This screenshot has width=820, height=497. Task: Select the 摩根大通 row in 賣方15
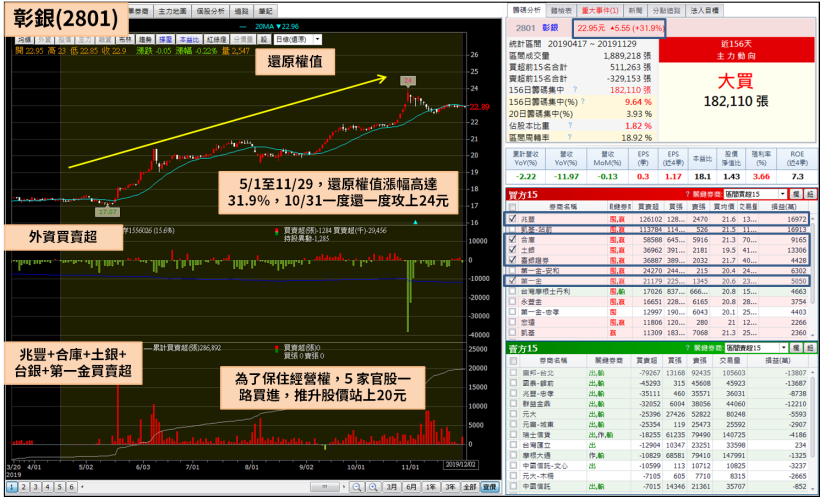point(660,455)
